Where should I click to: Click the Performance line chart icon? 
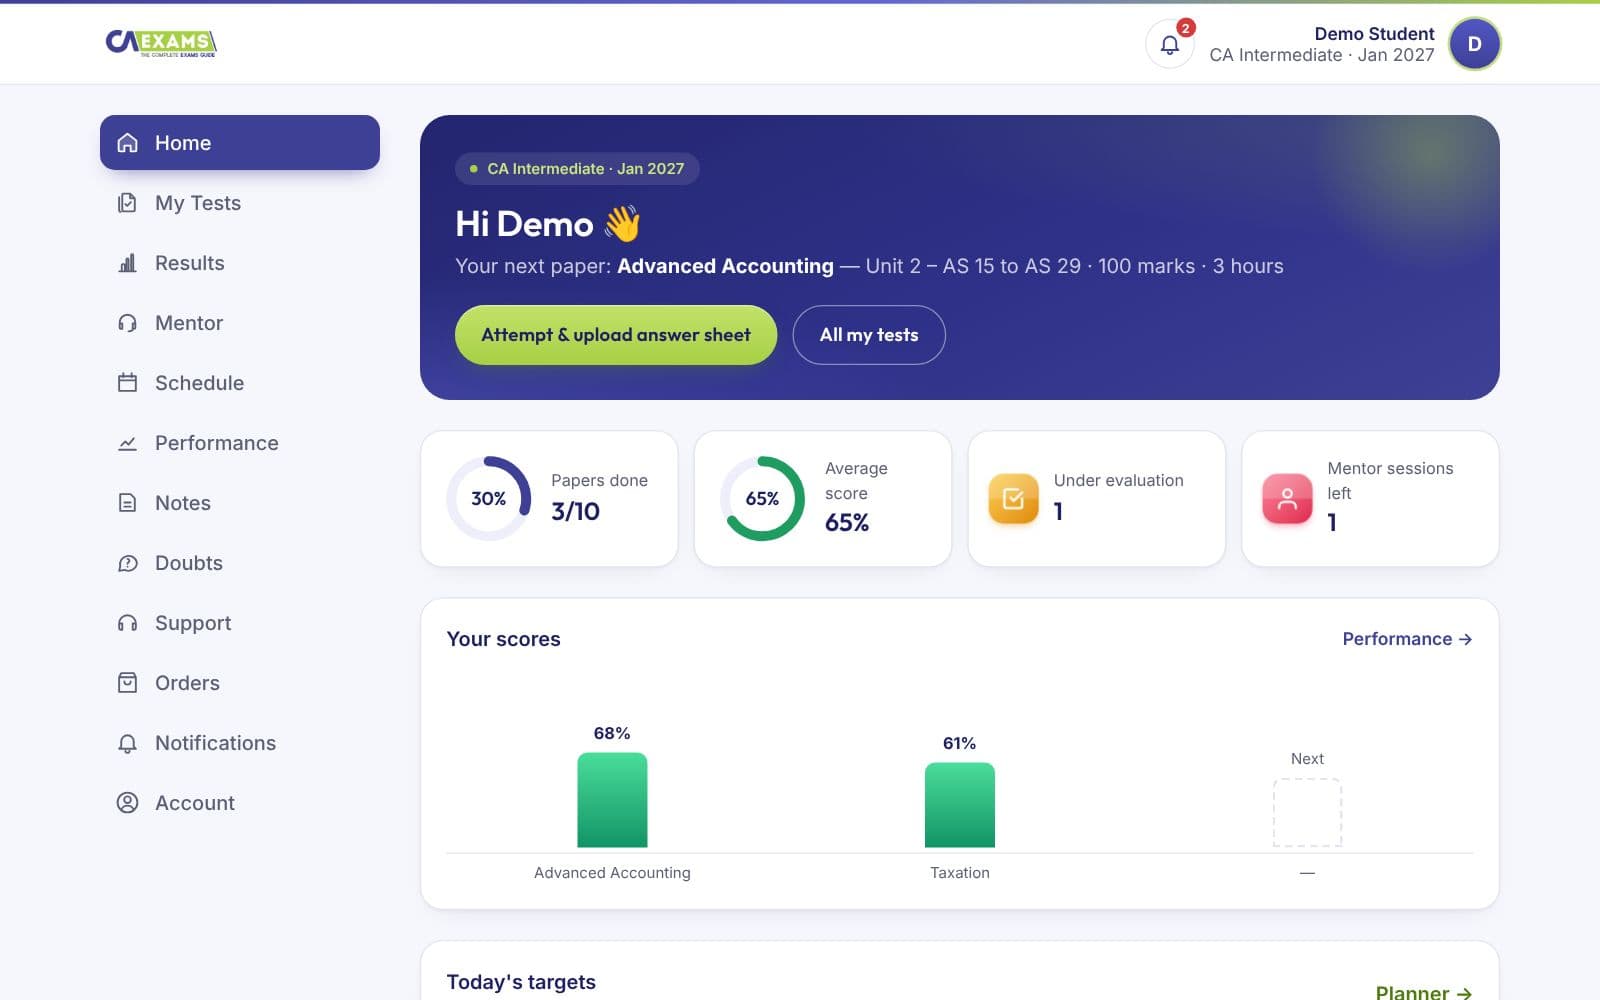pyautogui.click(x=127, y=443)
